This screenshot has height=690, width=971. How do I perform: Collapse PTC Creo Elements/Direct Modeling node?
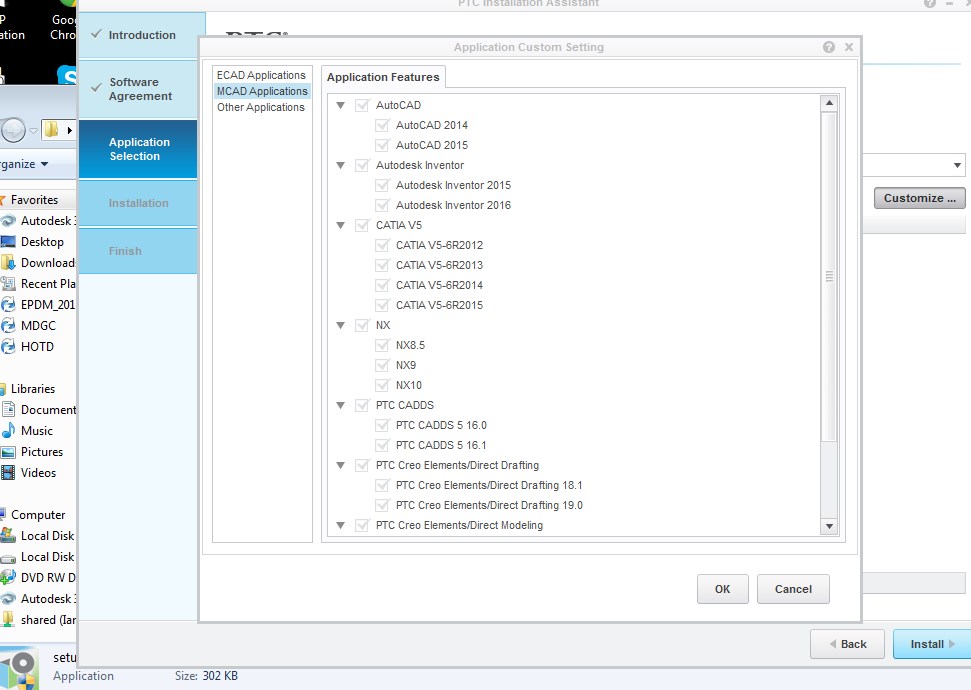[341, 525]
